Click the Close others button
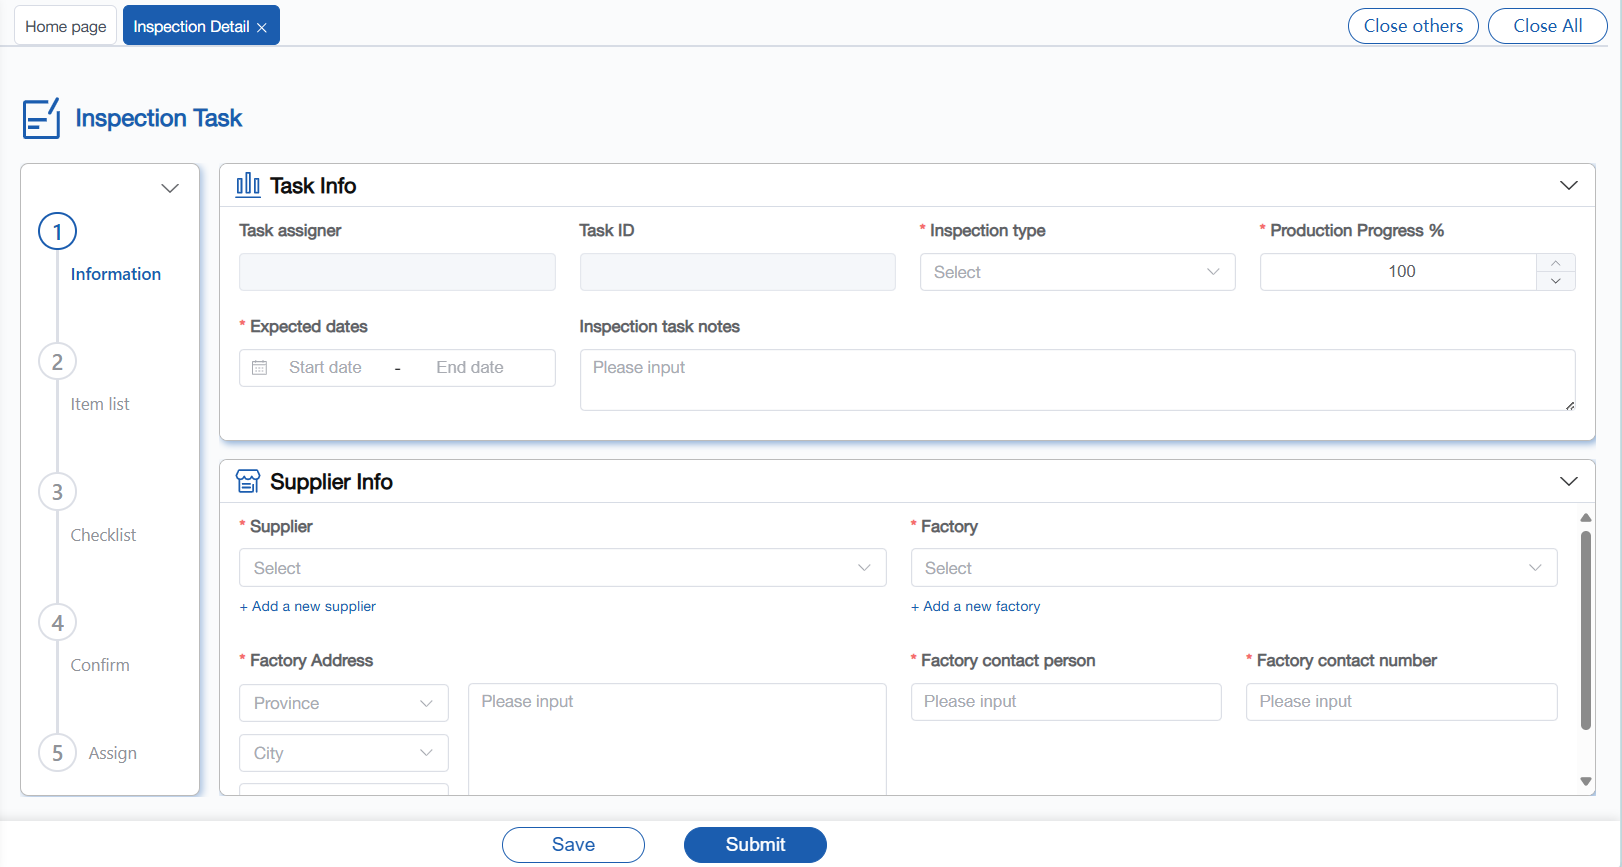This screenshot has height=867, width=1622. click(1413, 26)
